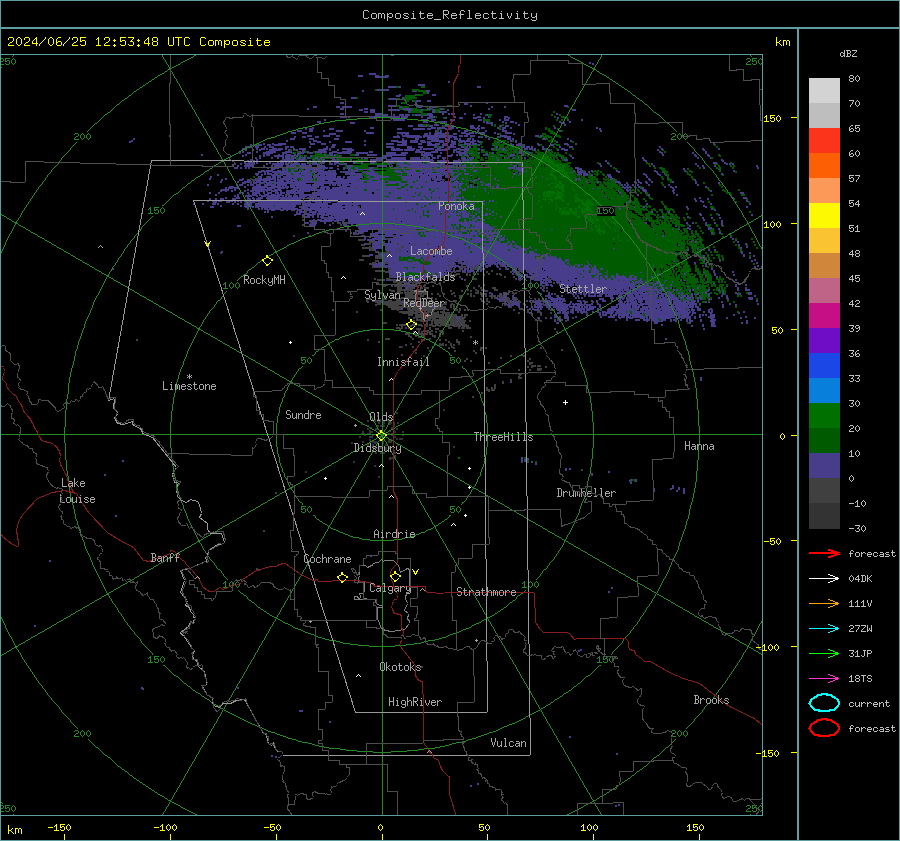Select the yellow diamond marker above Calgary
Image resolution: width=900 pixels, height=841 pixels.
pos(395,576)
